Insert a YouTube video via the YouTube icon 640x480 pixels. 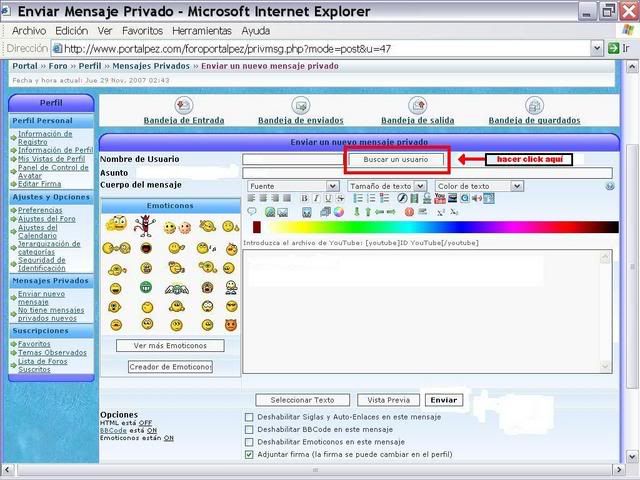440,198
